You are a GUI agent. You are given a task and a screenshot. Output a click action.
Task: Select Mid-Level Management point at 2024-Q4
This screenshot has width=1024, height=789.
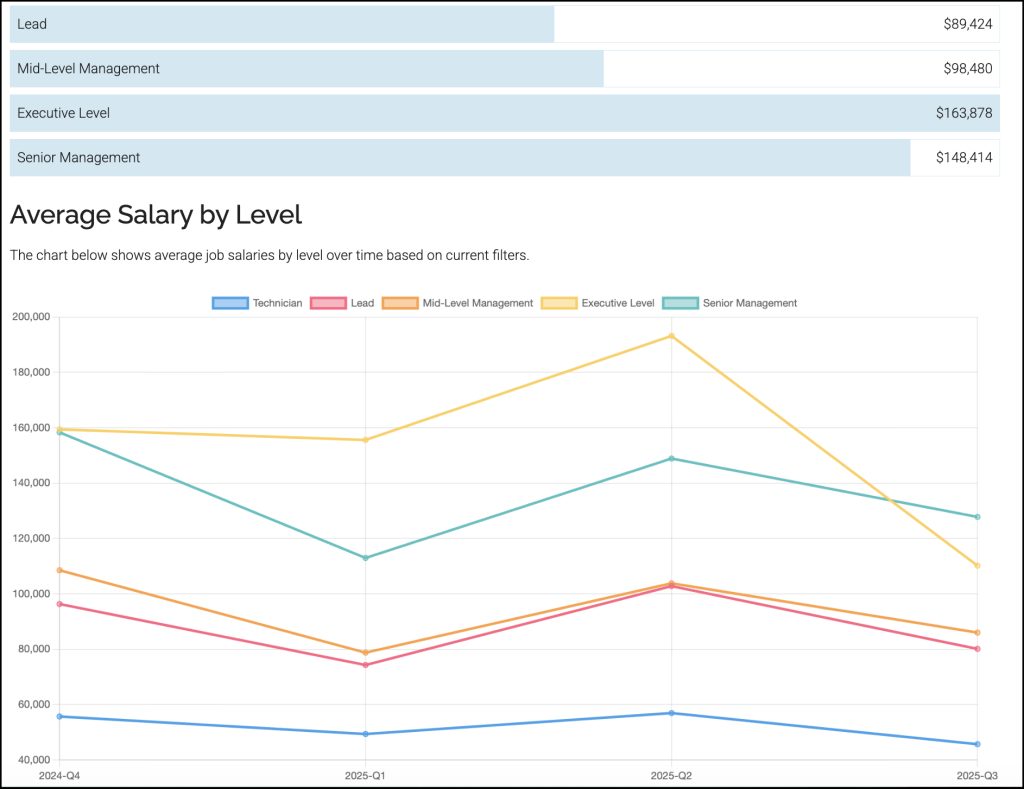point(60,570)
